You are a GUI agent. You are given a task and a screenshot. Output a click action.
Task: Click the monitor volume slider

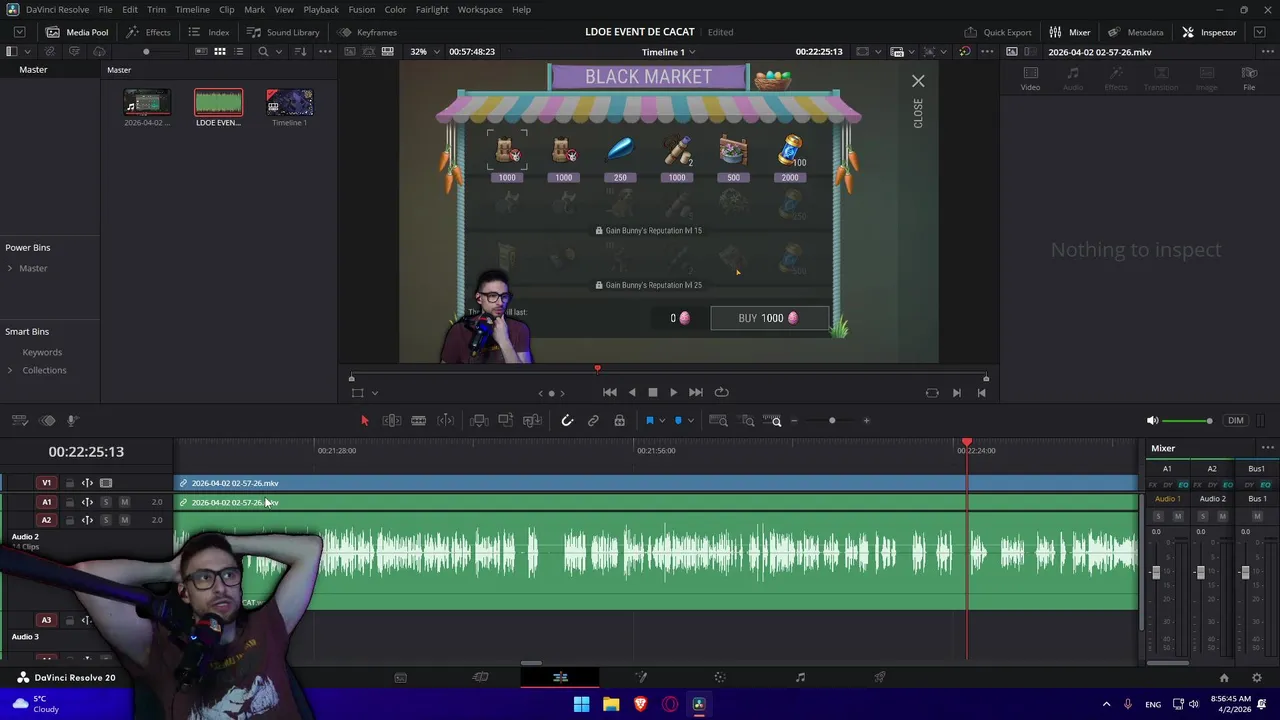(x=1187, y=421)
